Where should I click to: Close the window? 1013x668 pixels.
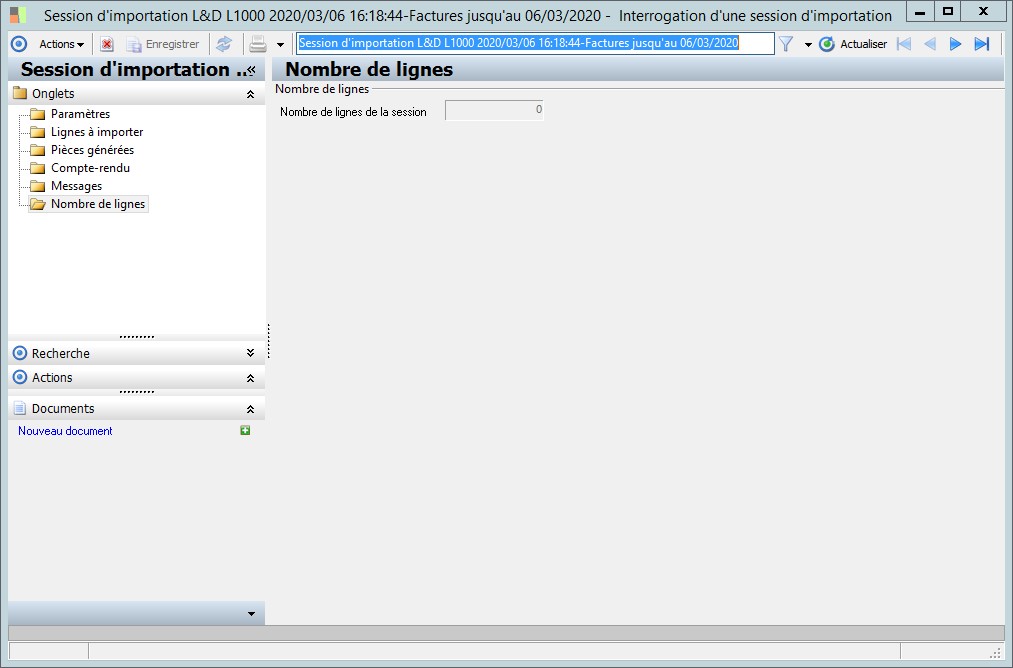click(984, 12)
